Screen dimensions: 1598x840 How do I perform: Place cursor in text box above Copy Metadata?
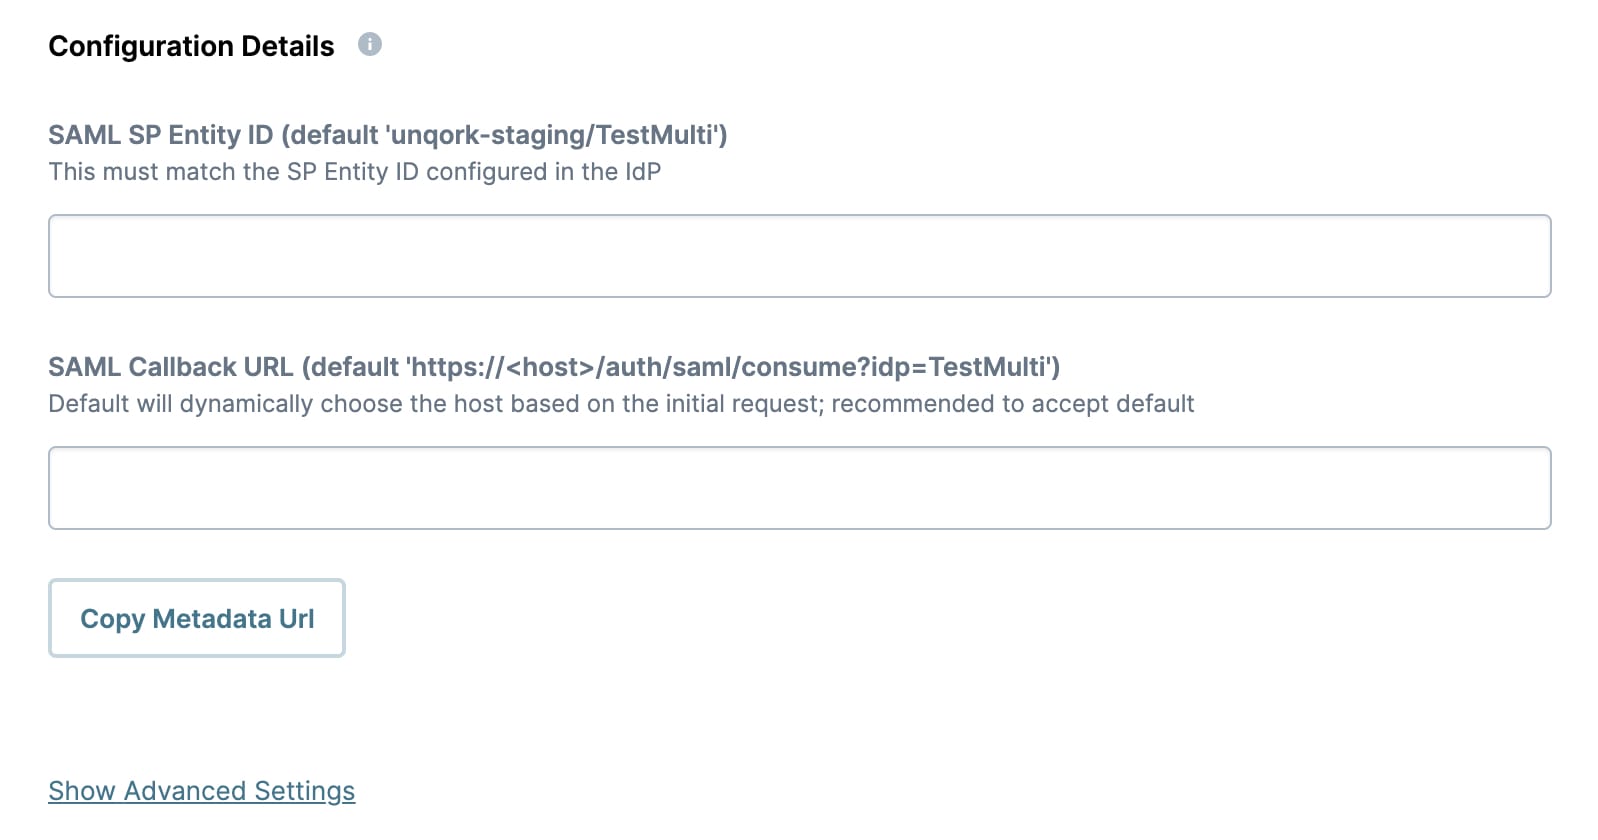[799, 488]
